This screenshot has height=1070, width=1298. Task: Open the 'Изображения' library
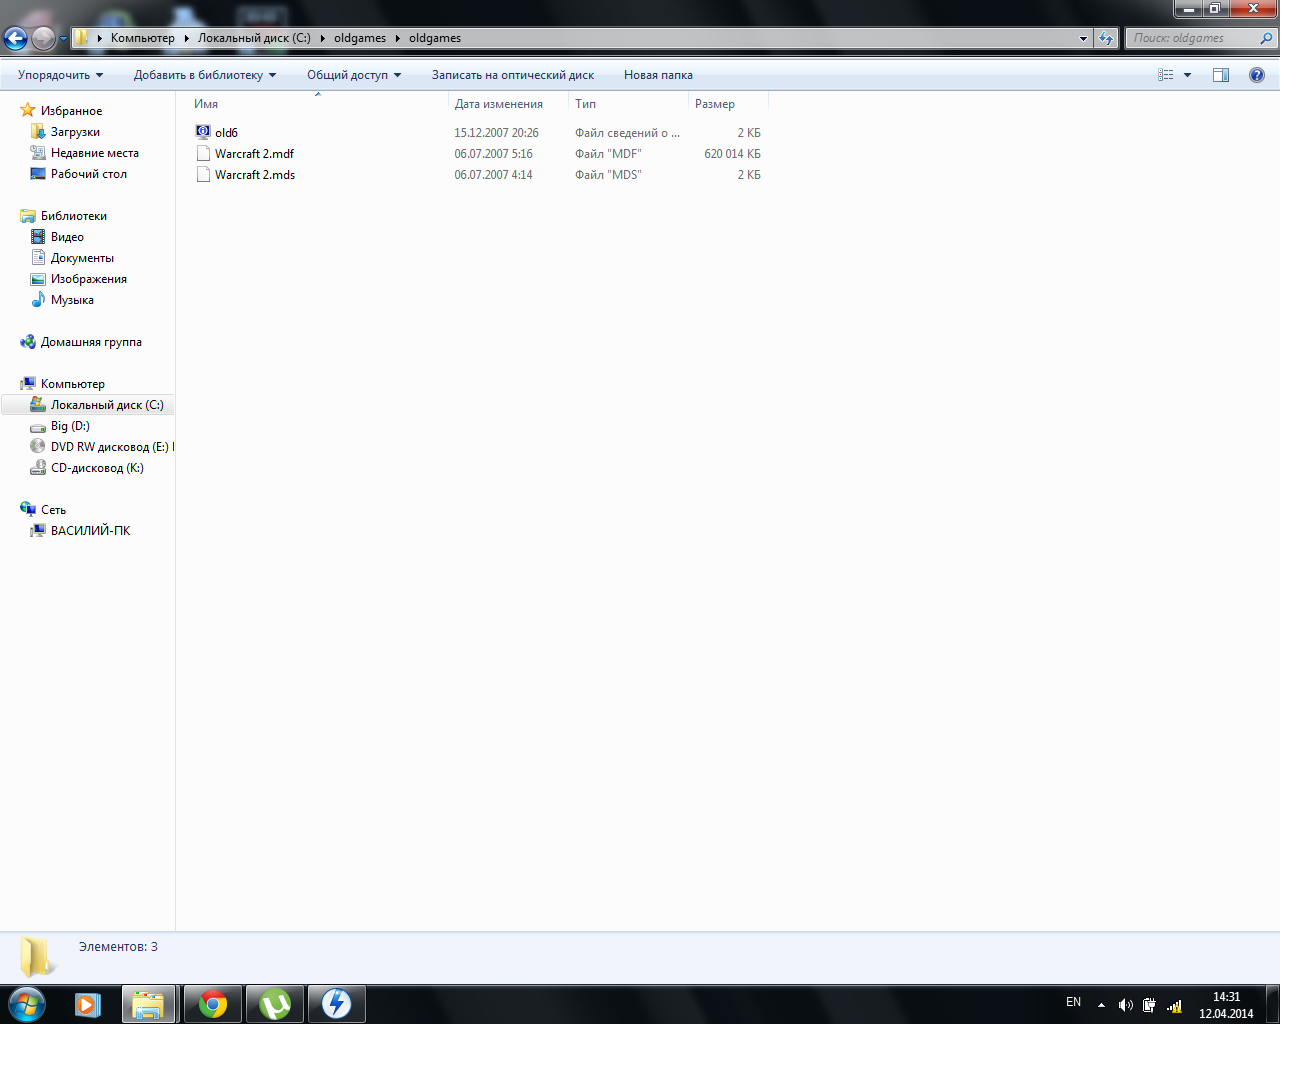(89, 279)
